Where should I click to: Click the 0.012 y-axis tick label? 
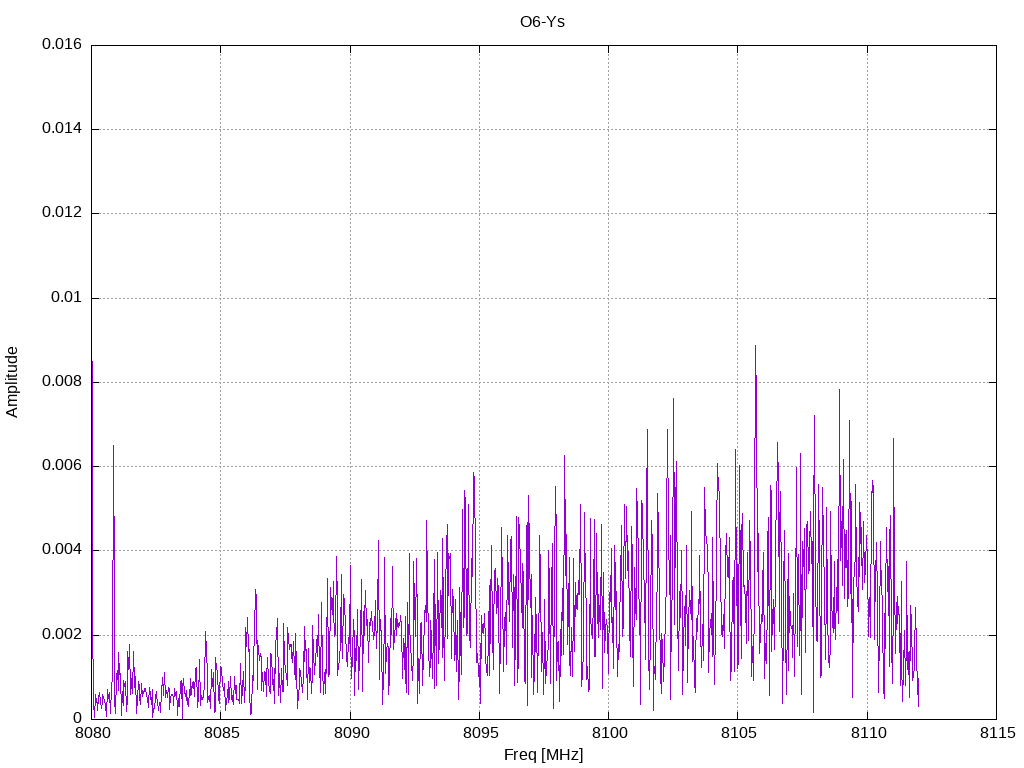click(61, 213)
